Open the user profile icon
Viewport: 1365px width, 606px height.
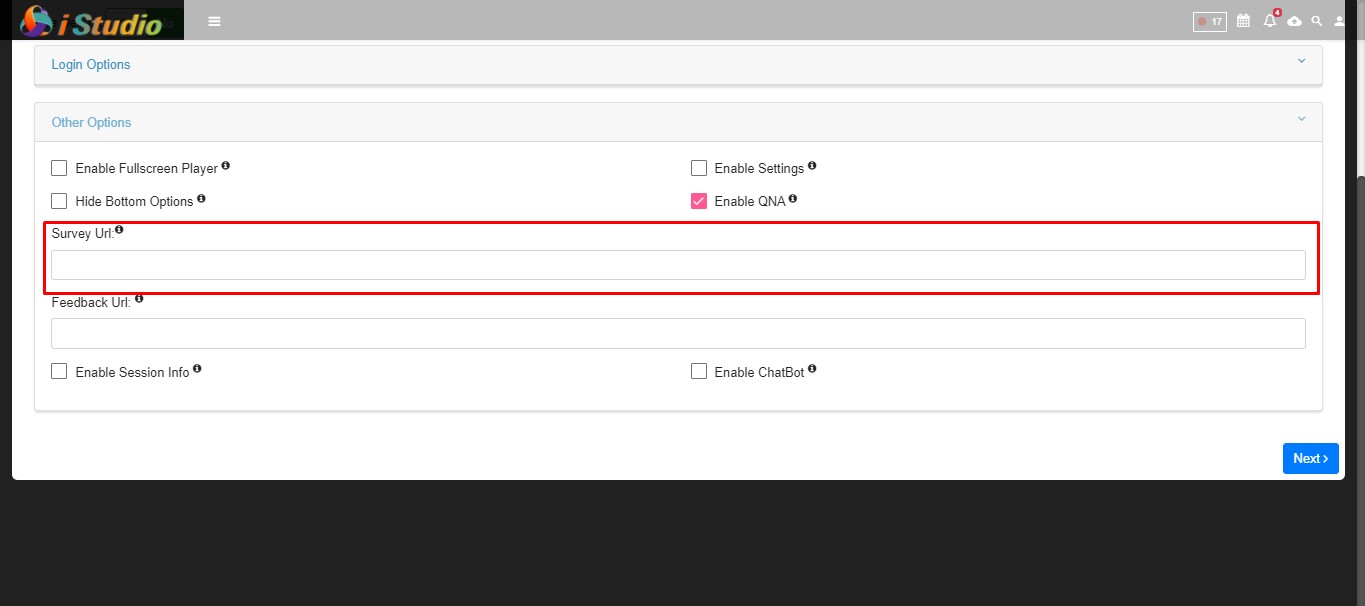tap(1340, 20)
